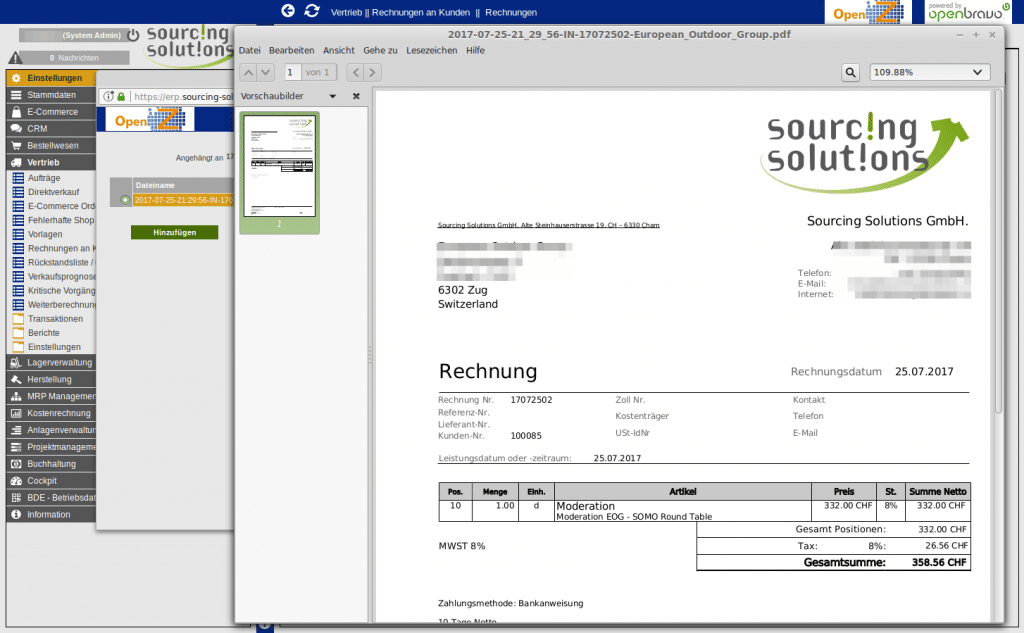Image resolution: width=1024 pixels, height=633 pixels.
Task: Click the green padlock in the popup address bar
Action: tap(121, 97)
